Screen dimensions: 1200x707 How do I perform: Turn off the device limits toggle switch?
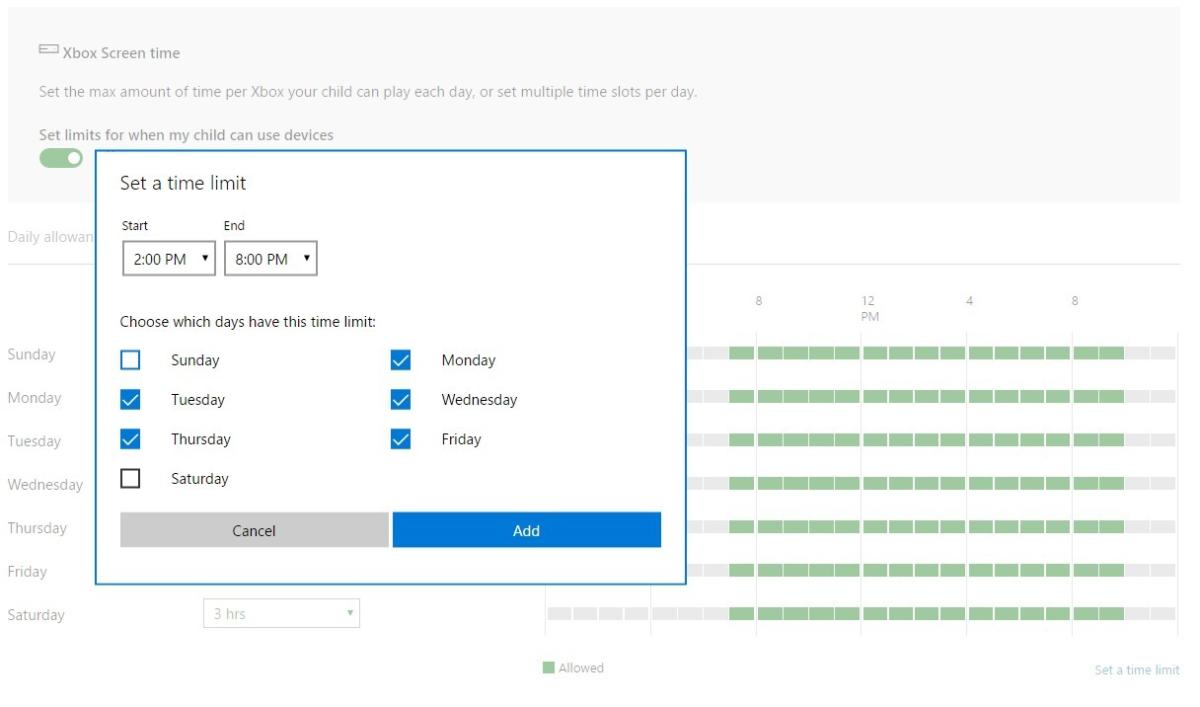(x=61, y=158)
